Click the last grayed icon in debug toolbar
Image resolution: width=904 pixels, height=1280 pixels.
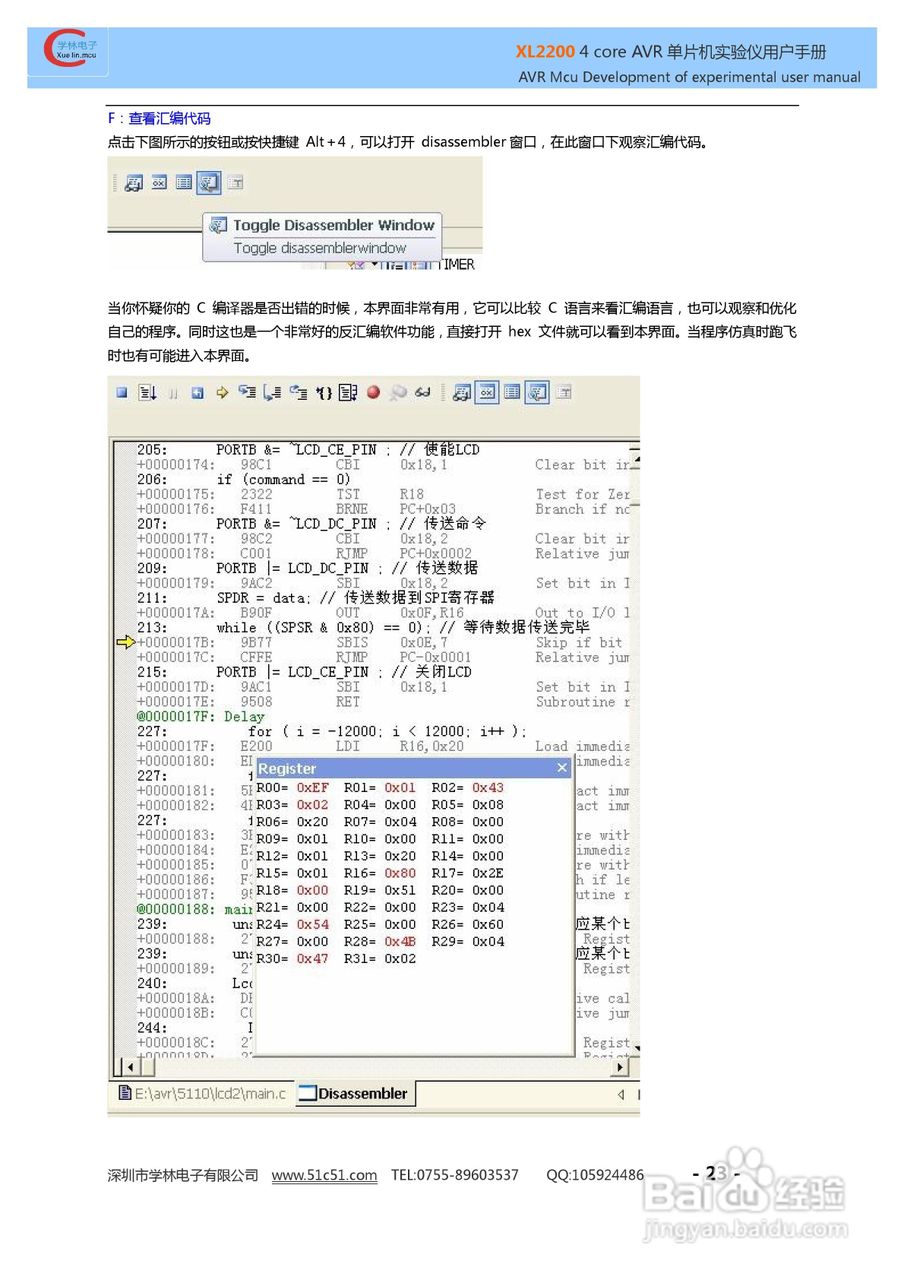[564, 393]
